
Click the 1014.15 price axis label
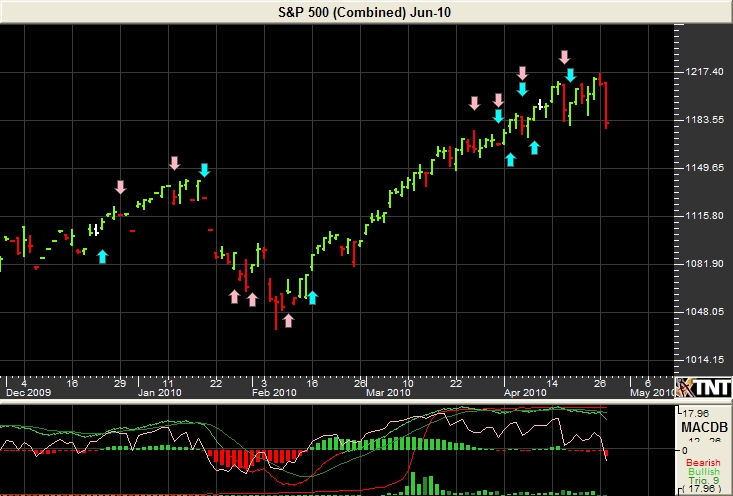tap(704, 359)
